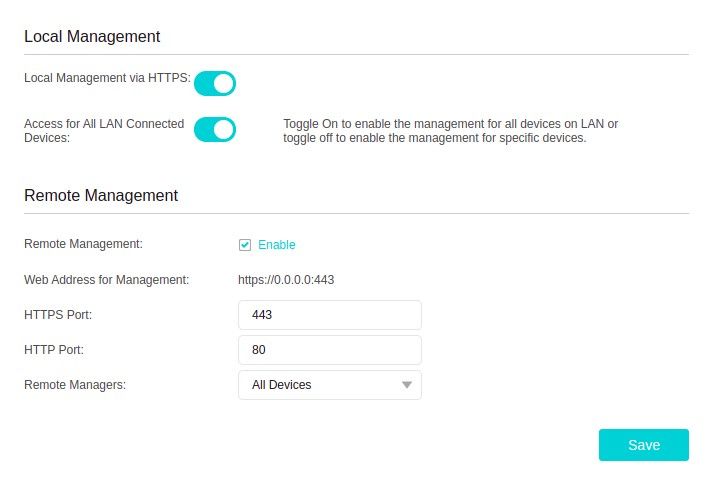706x478 pixels.
Task: Click the Local Management section heading
Action: [x=92, y=36]
